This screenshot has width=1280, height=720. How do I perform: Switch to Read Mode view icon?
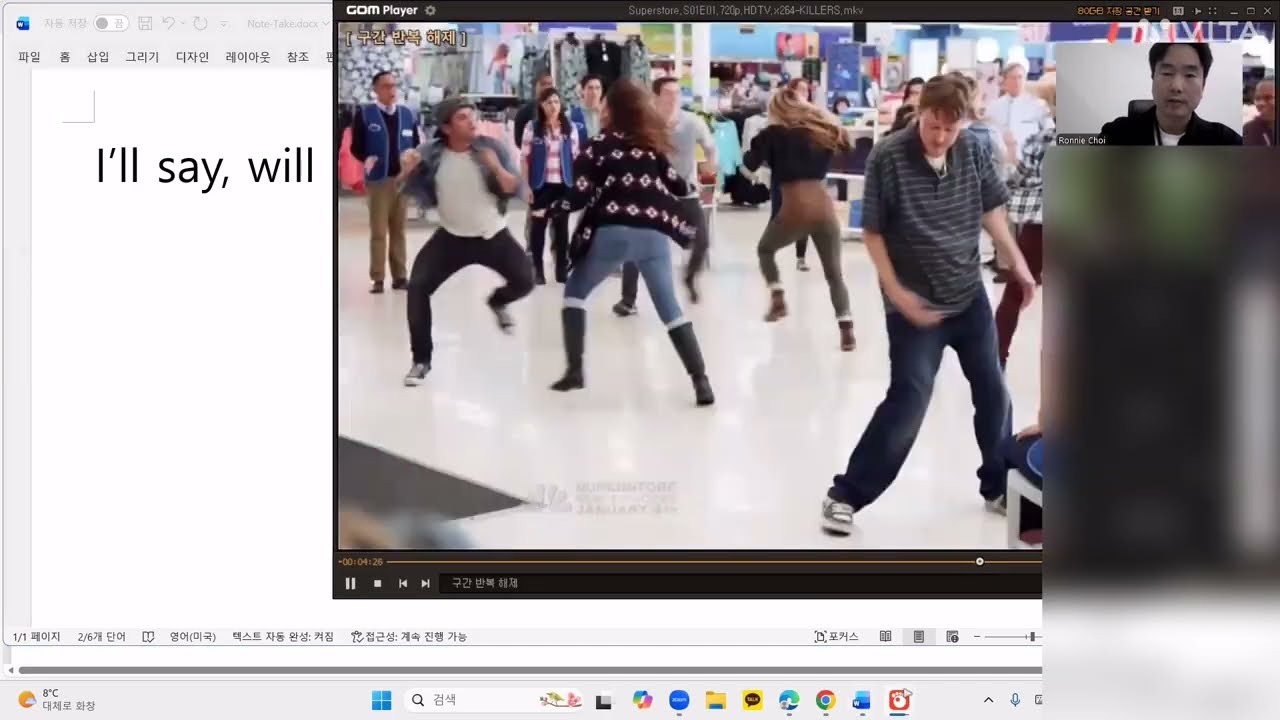point(885,636)
